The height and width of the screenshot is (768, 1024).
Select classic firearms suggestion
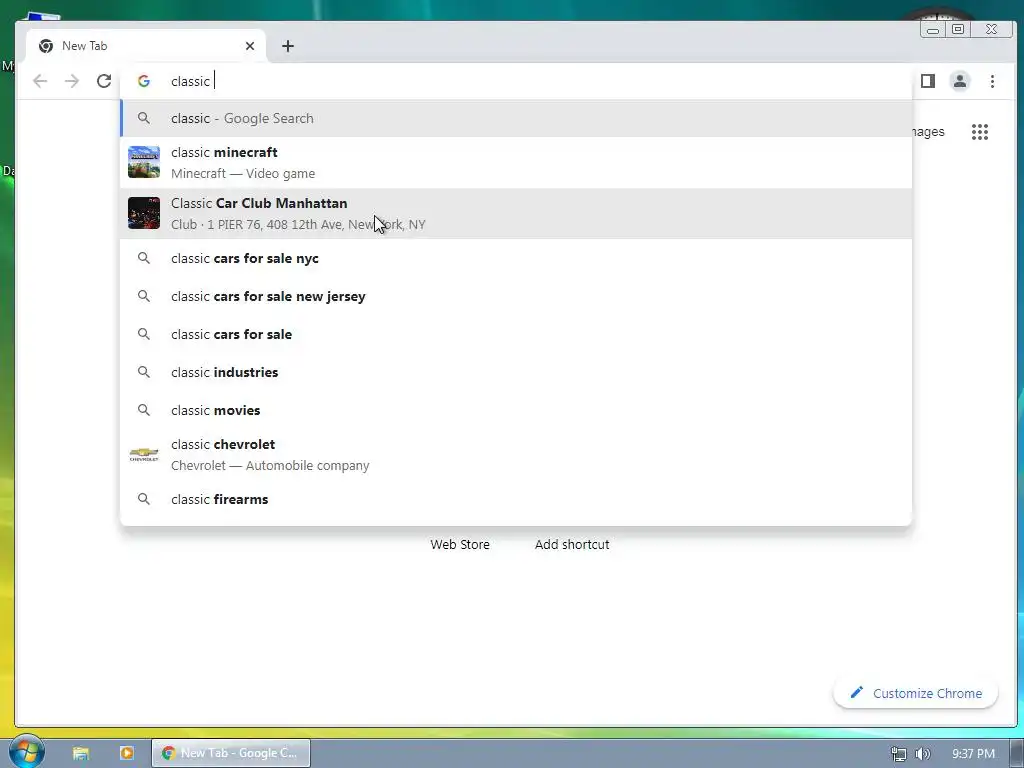(516, 499)
